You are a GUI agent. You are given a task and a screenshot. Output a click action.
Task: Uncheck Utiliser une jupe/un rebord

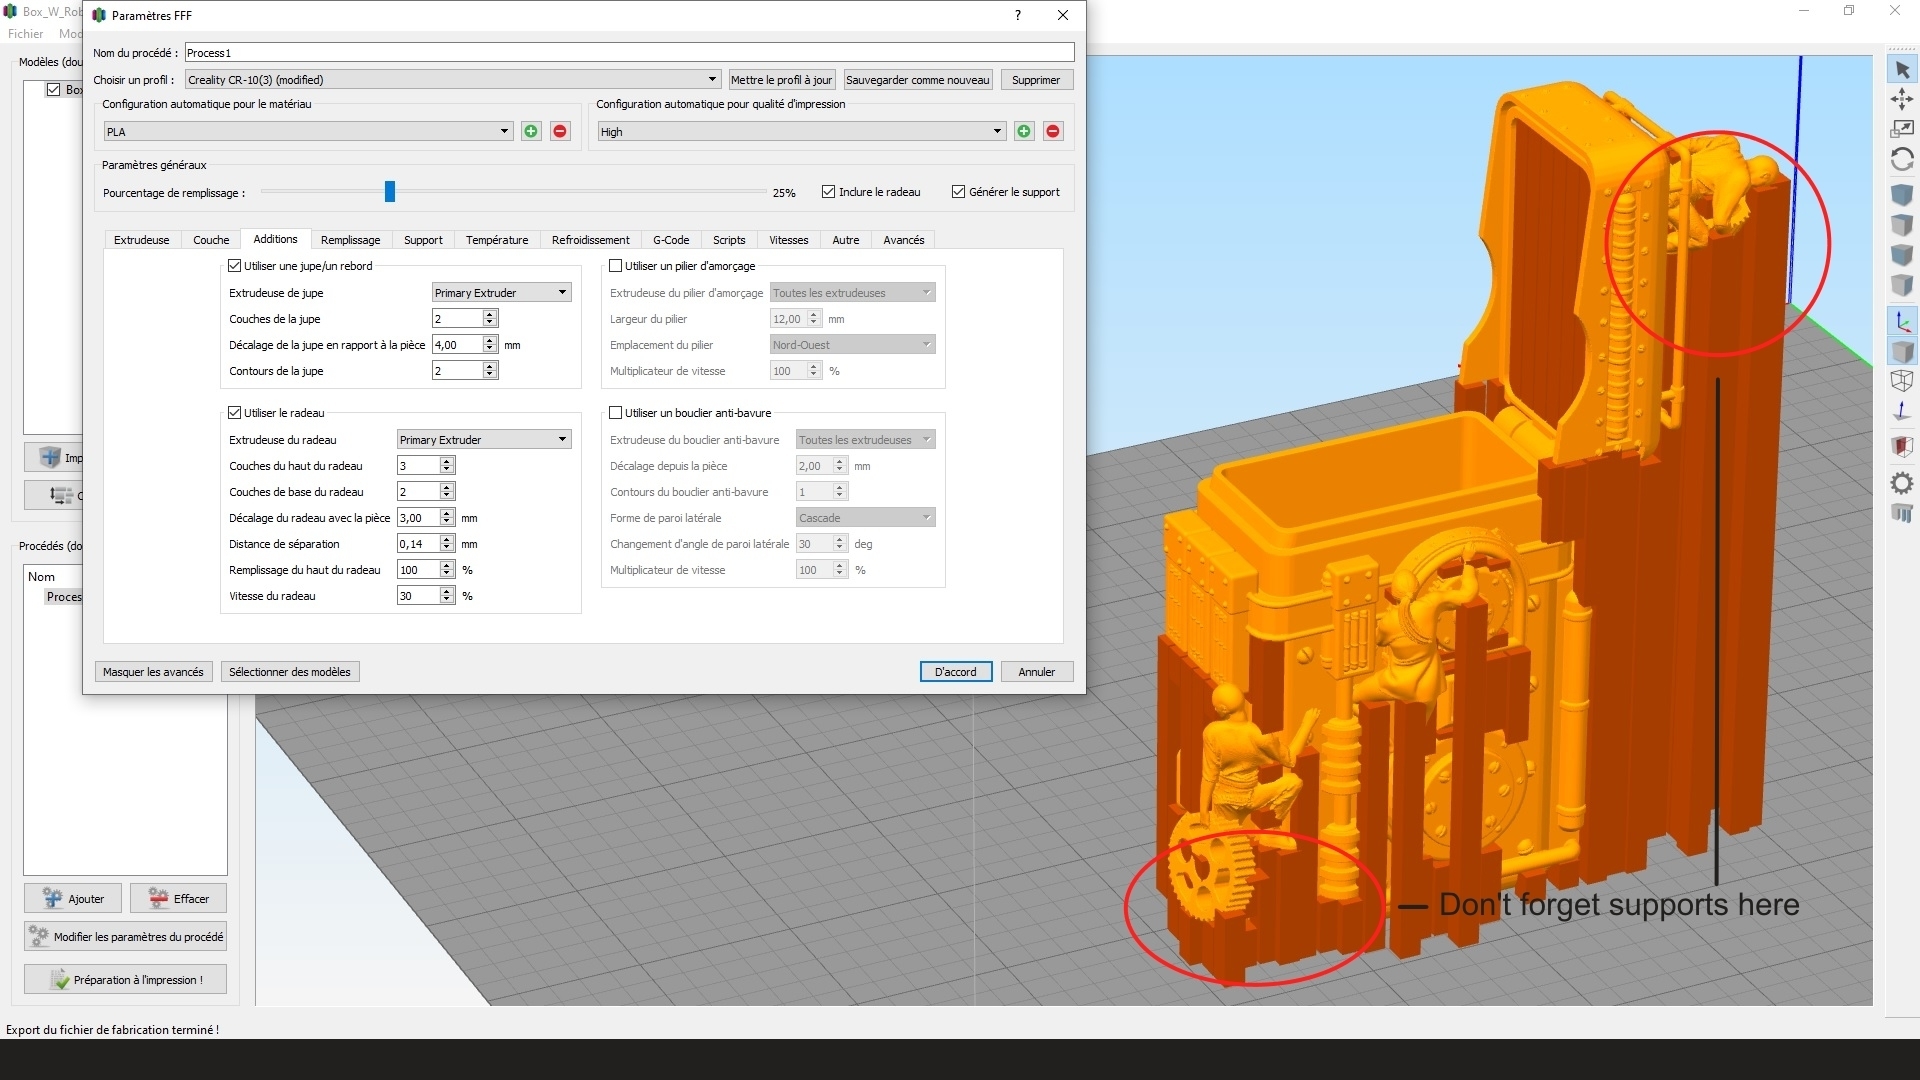coord(235,266)
